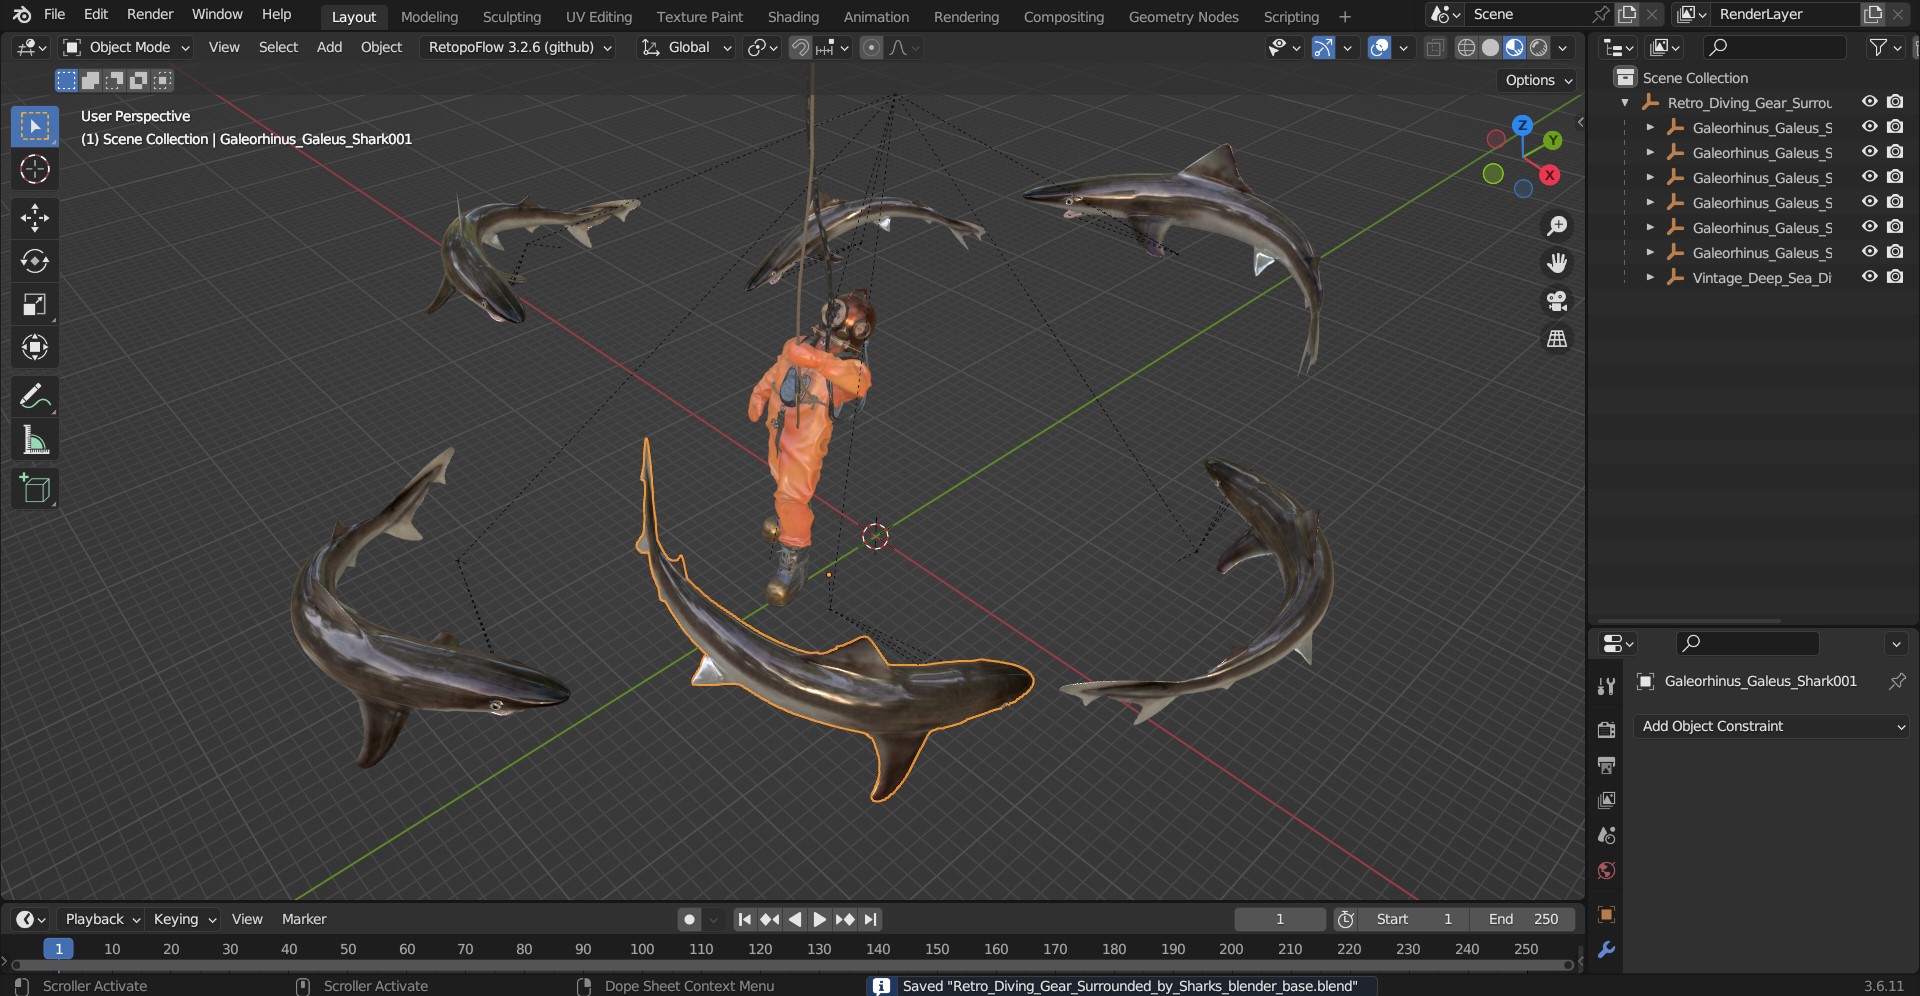Open the Object properties tab
The width and height of the screenshot is (1920, 996).
(1606, 914)
